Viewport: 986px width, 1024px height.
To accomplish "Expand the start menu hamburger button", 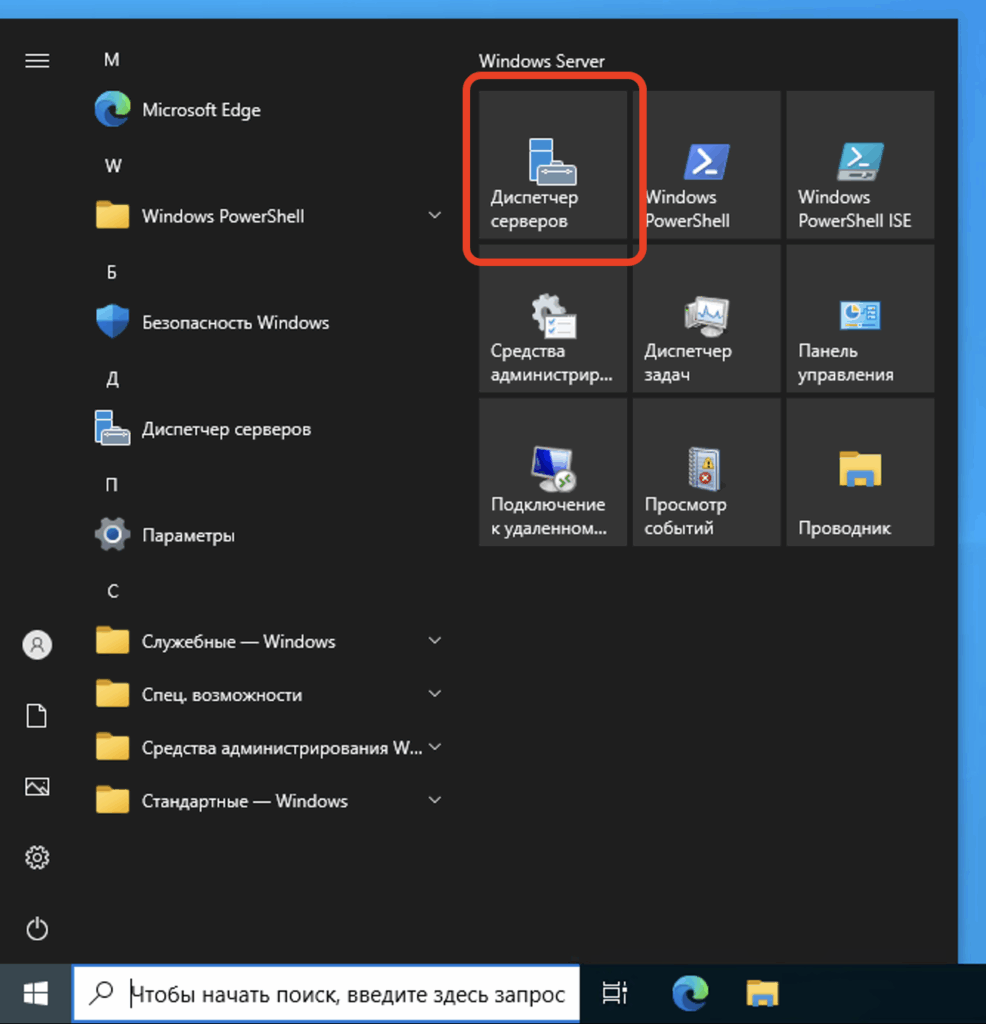I will pyautogui.click(x=37, y=61).
